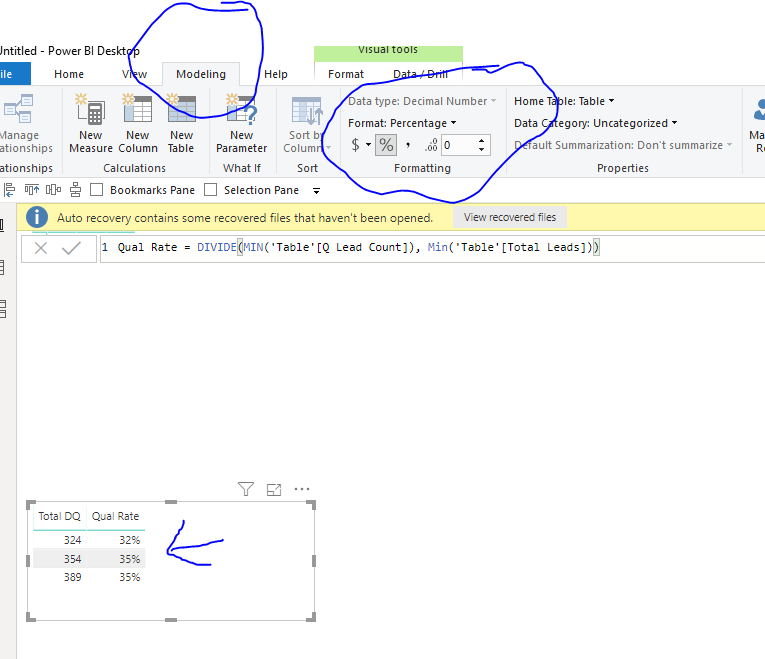Open the Home Table dropdown
765x659 pixels.
pyautogui.click(x=564, y=101)
